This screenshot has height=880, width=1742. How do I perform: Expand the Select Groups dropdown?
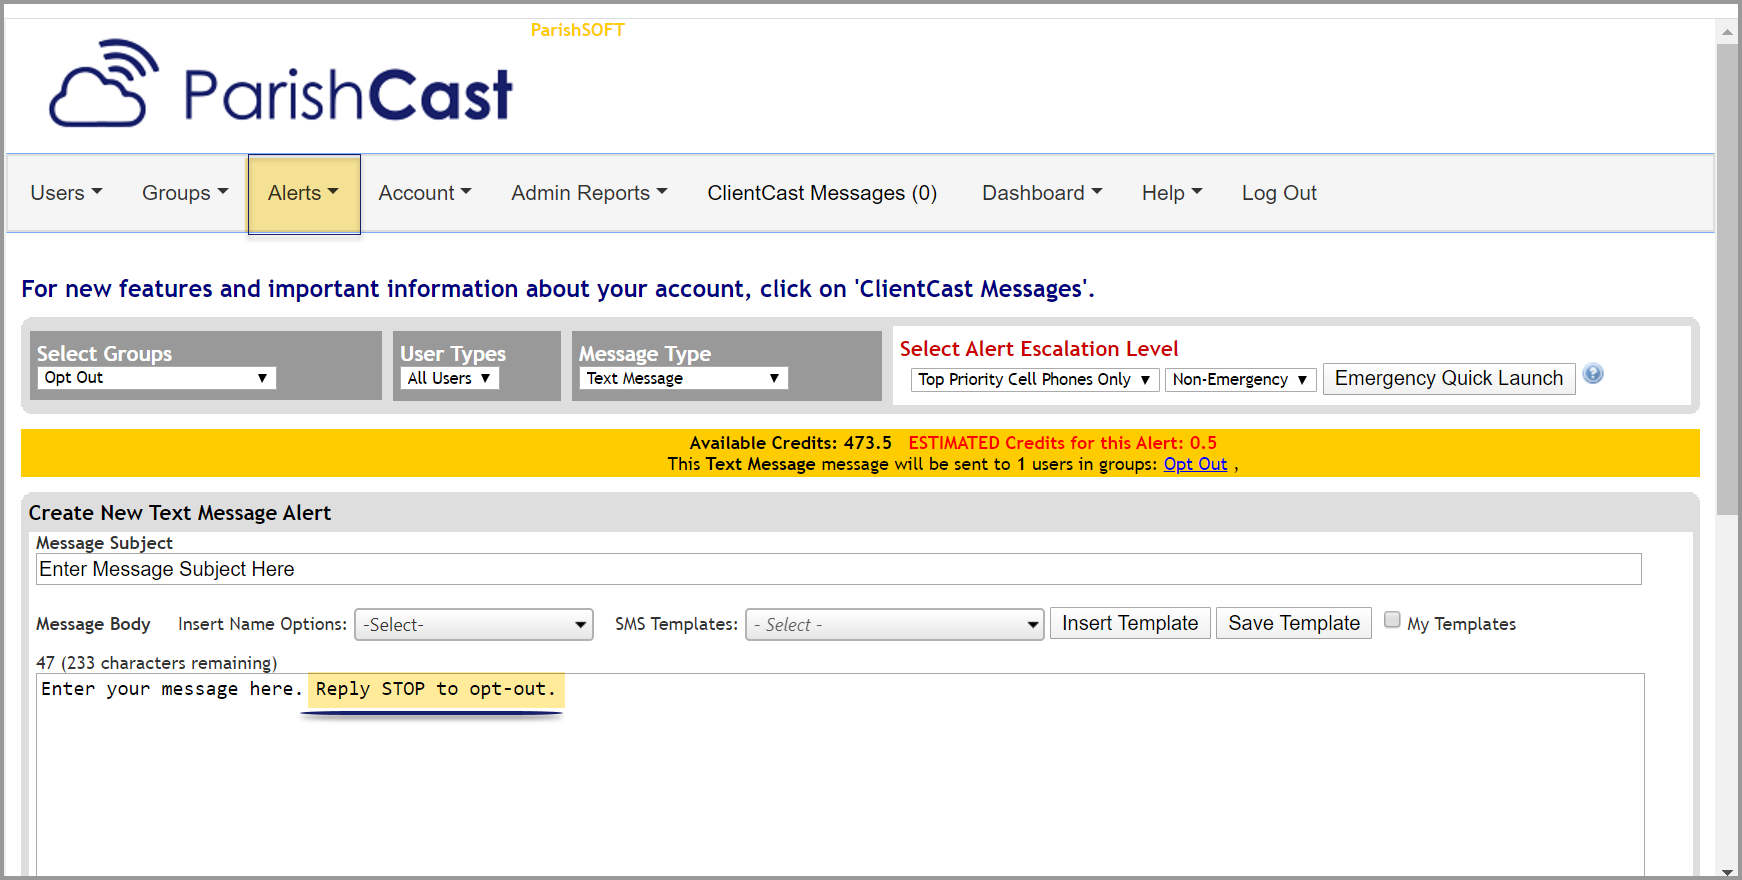tap(157, 378)
